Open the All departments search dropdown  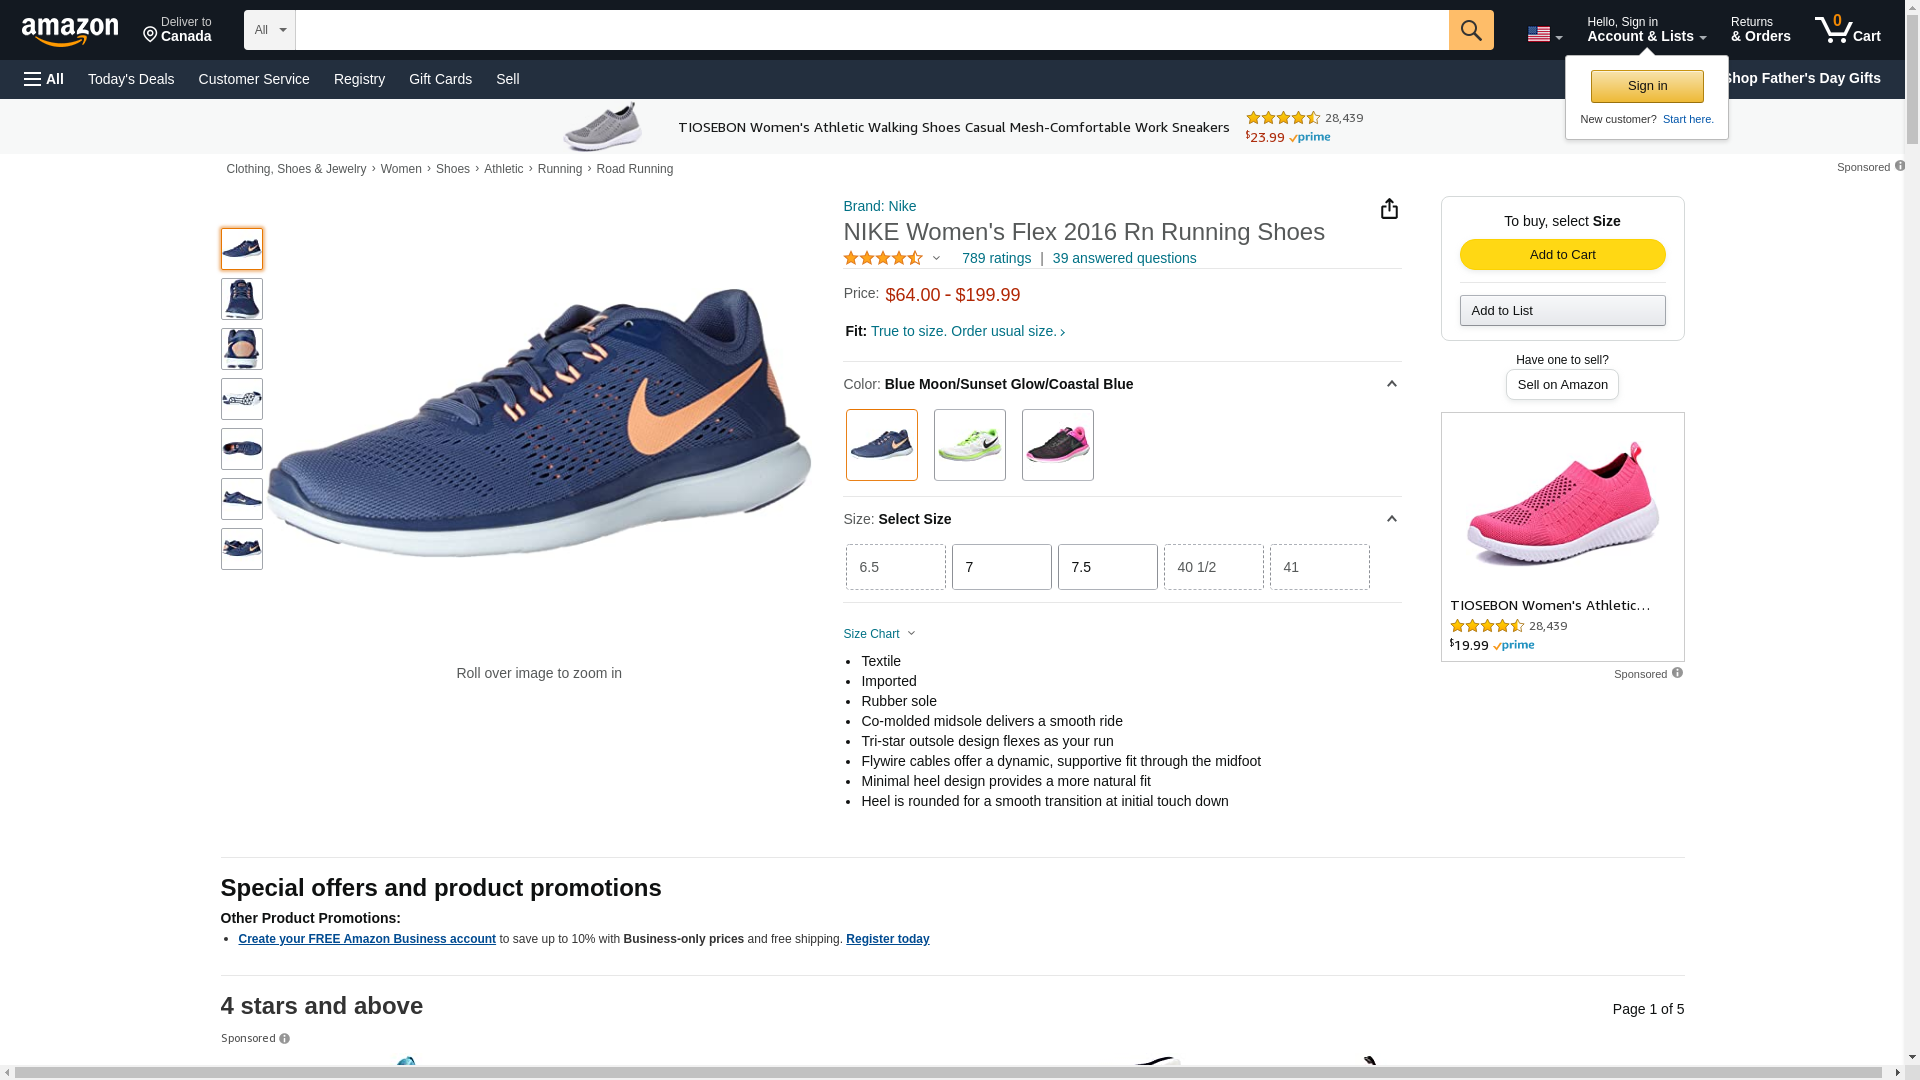tap(269, 30)
